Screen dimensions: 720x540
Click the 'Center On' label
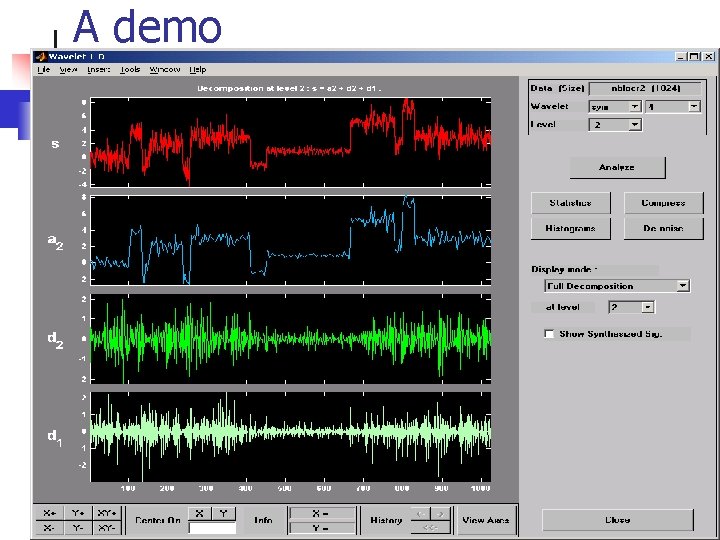(x=158, y=520)
